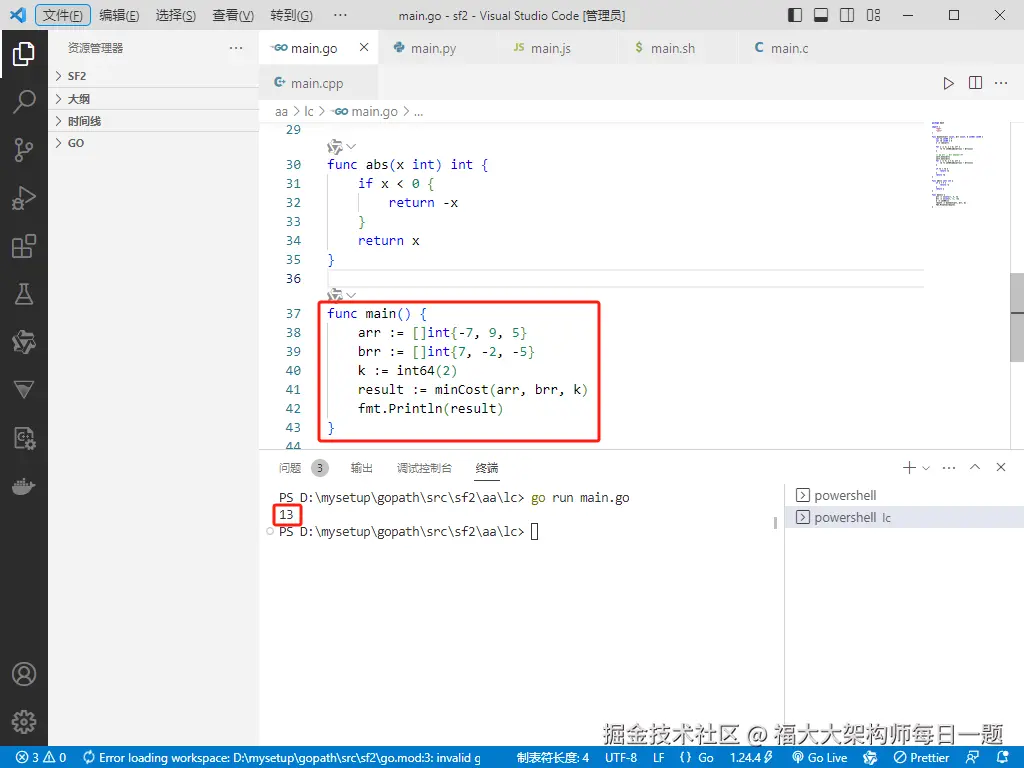This screenshot has width=1024, height=768.
Task: Open the Explorer view in activity bar
Action: pyautogui.click(x=24, y=54)
